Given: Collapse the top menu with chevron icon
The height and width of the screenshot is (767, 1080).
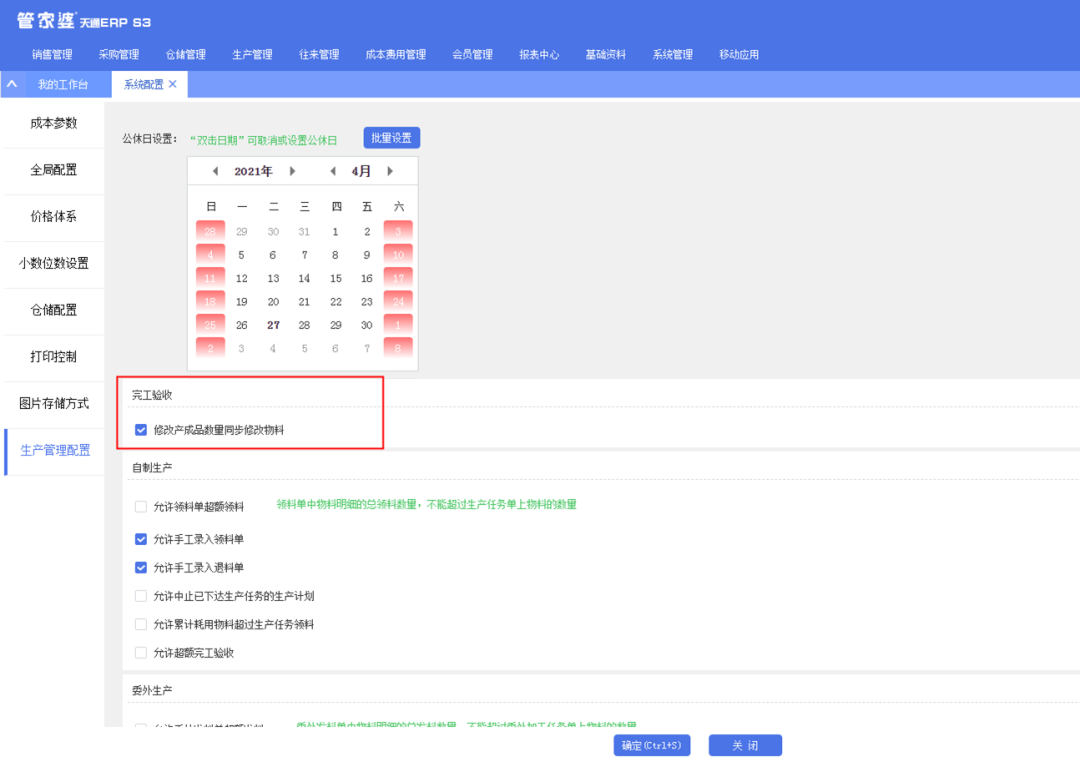Looking at the screenshot, I should [12, 85].
